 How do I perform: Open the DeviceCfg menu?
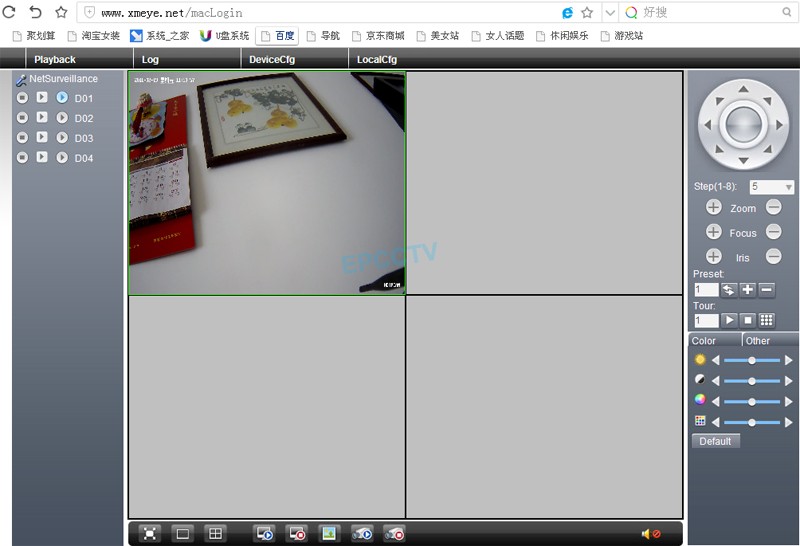272,60
